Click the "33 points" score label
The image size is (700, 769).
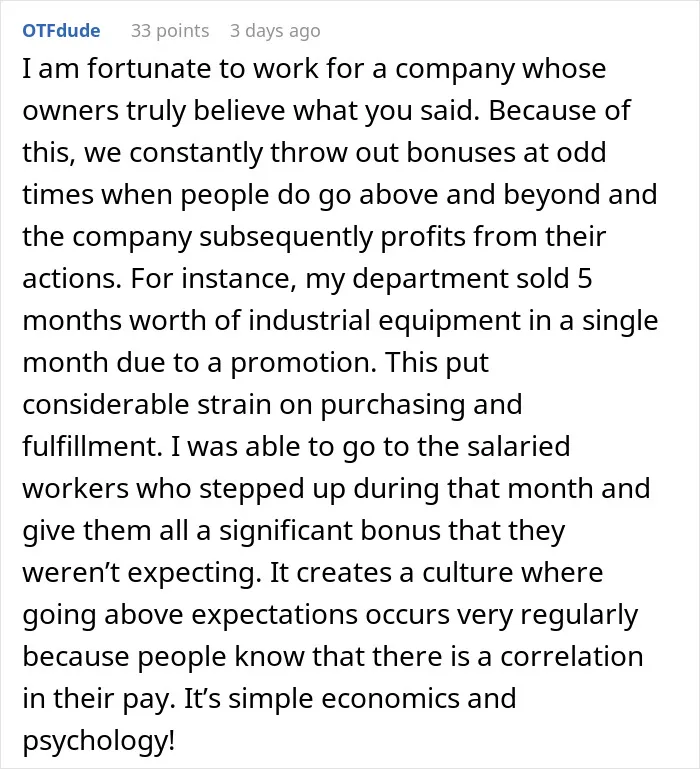[170, 30]
